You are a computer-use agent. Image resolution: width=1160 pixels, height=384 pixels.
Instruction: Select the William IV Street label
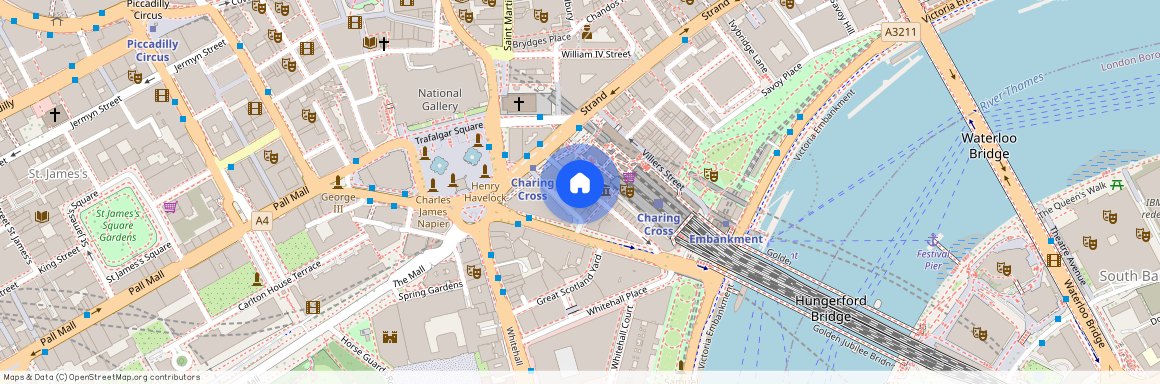(595, 54)
